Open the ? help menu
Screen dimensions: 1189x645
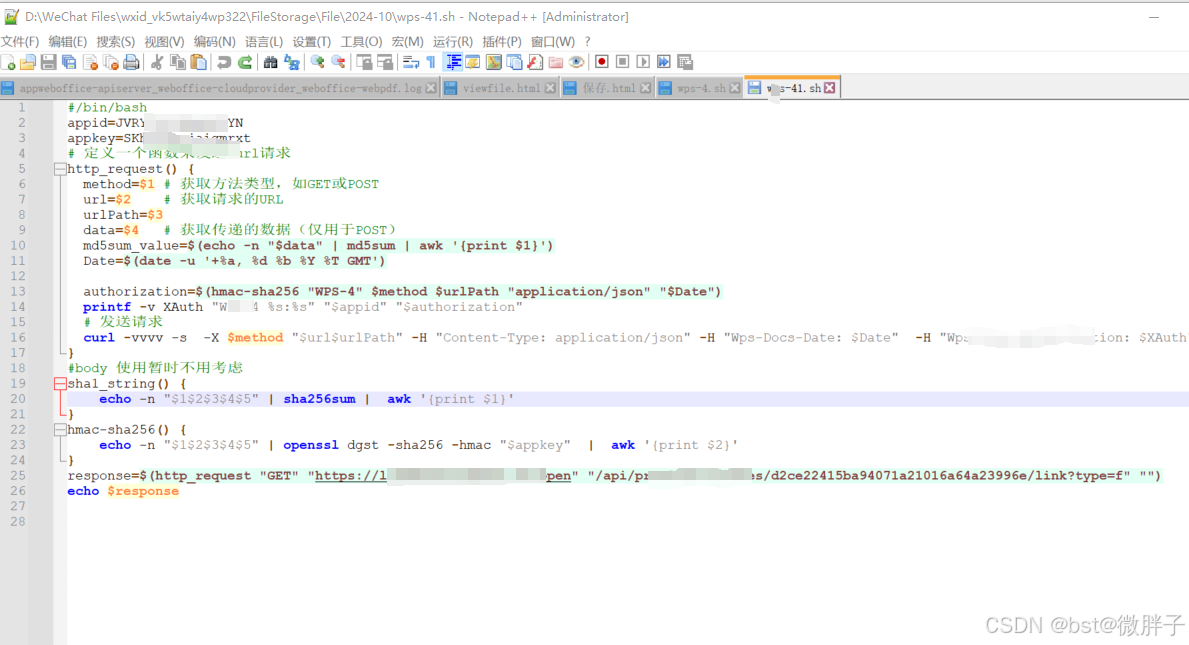587,42
